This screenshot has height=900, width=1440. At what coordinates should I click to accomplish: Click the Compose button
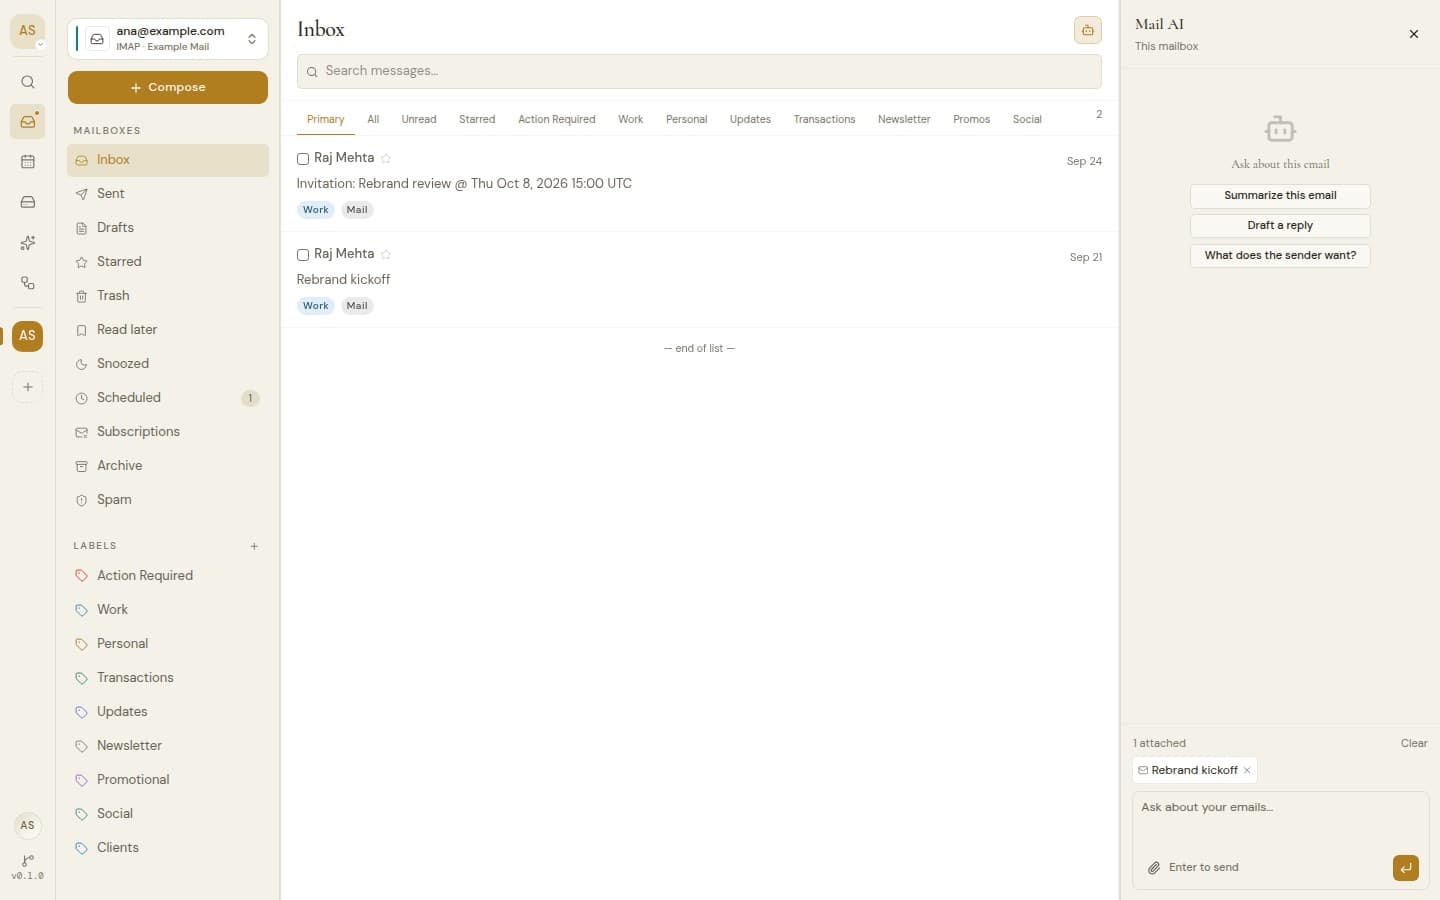click(x=168, y=87)
